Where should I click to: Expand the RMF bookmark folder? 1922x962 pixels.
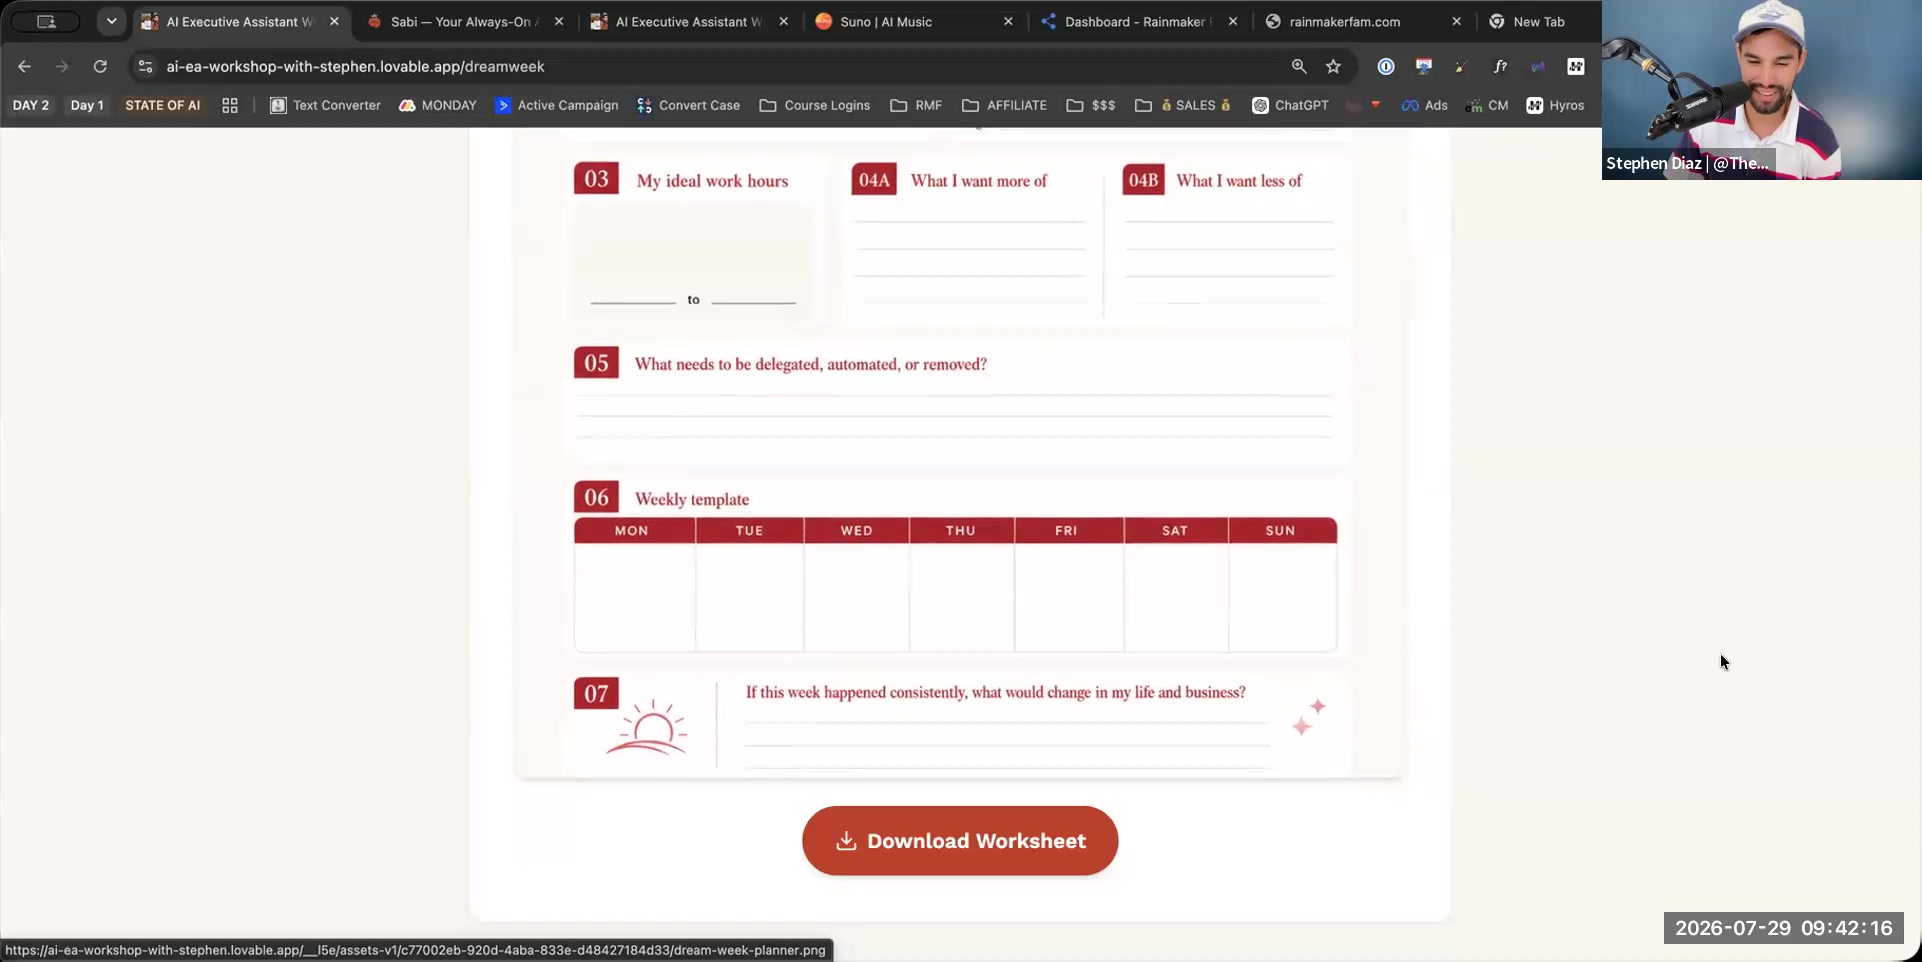916,105
